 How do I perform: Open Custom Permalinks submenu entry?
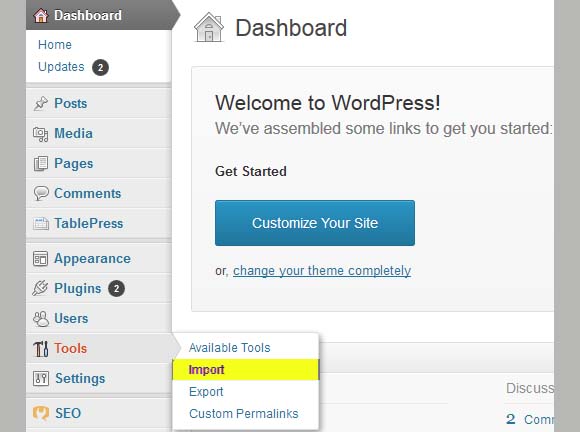pos(244,414)
